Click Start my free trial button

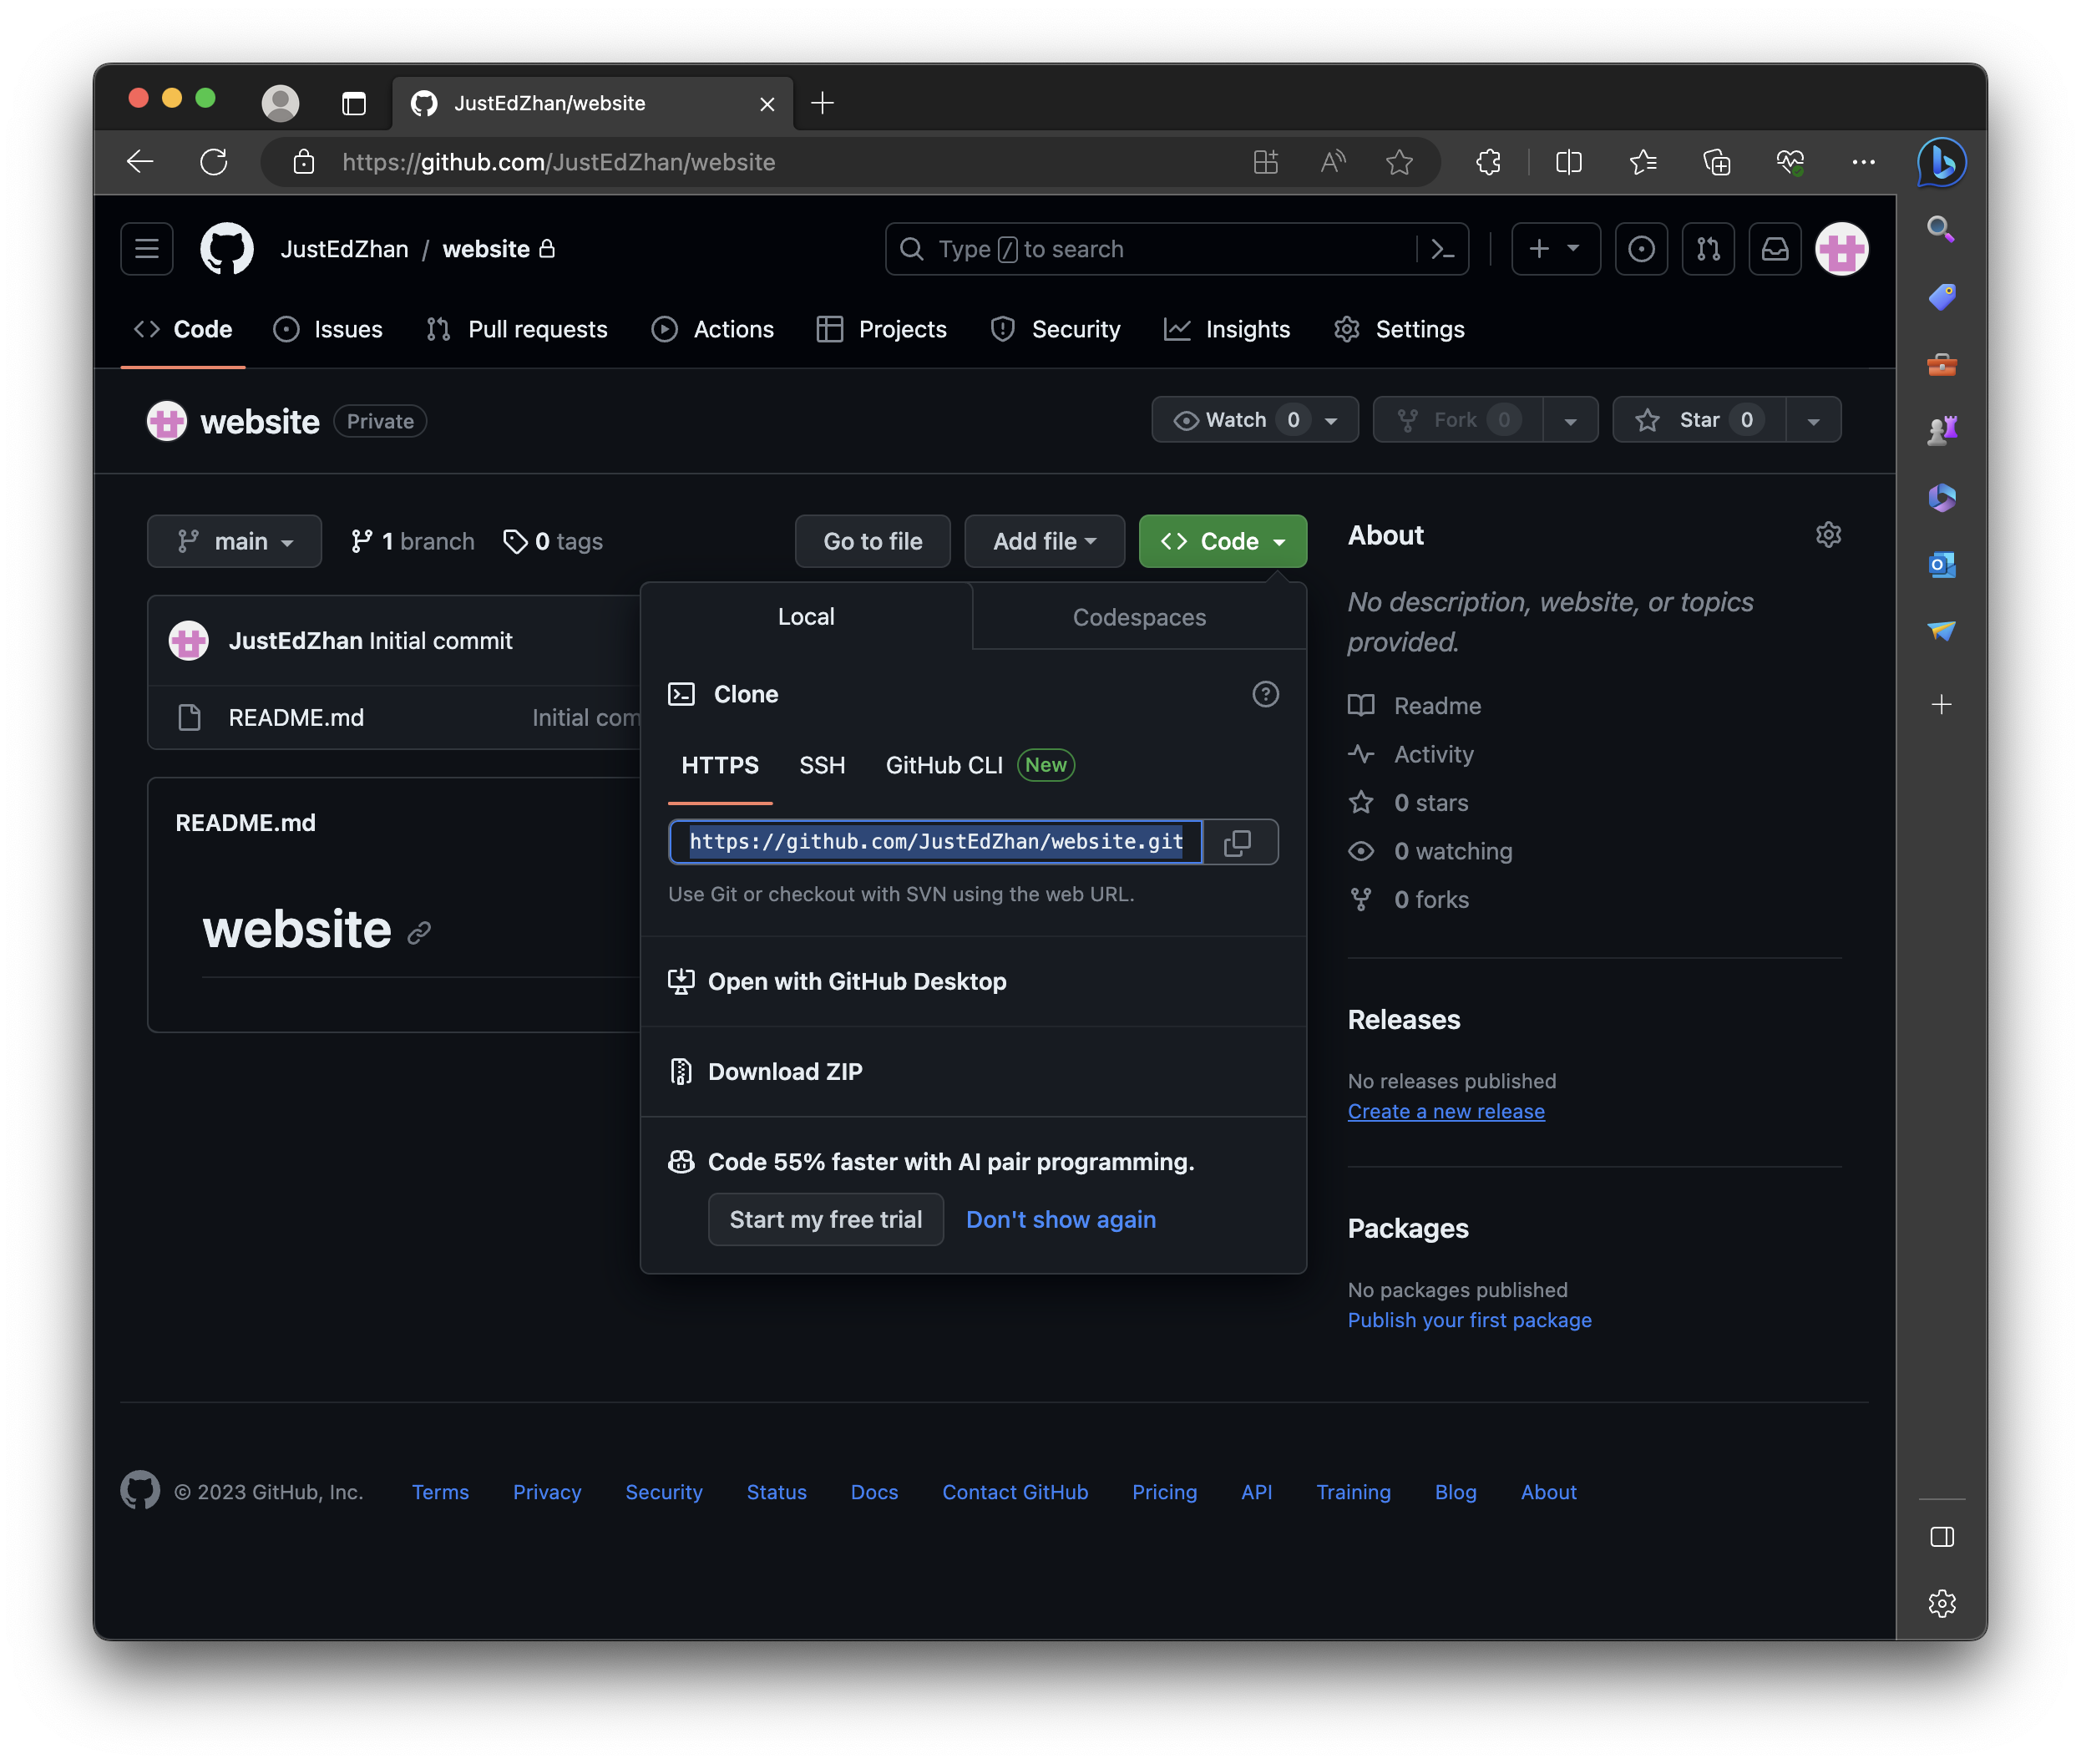pyautogui.click(x=825, y=1219)
